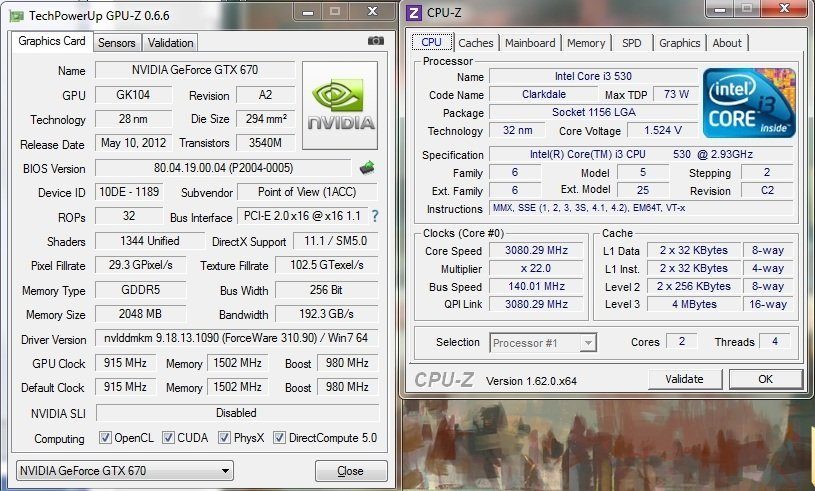Select the CPU tab in CPU-Z
Viewport: 815px width, 491px height.
tap(431, 42)
